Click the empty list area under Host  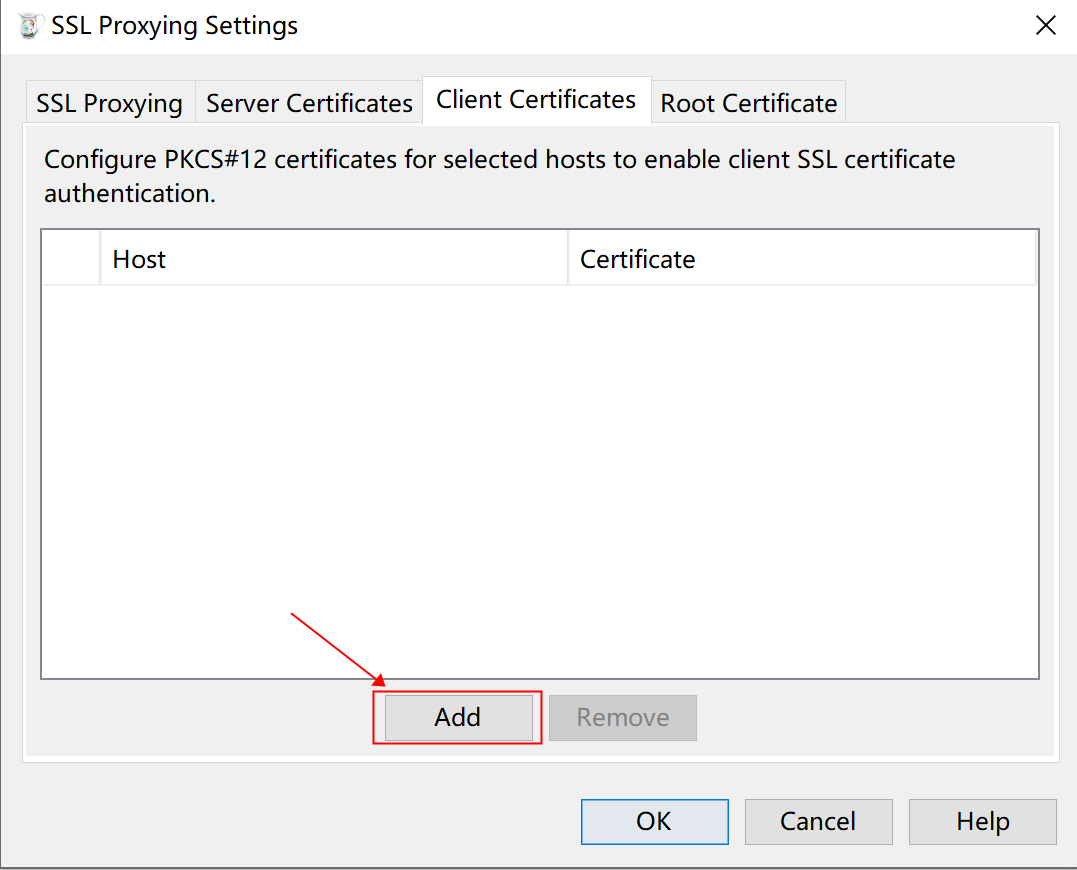pos(333,470)
